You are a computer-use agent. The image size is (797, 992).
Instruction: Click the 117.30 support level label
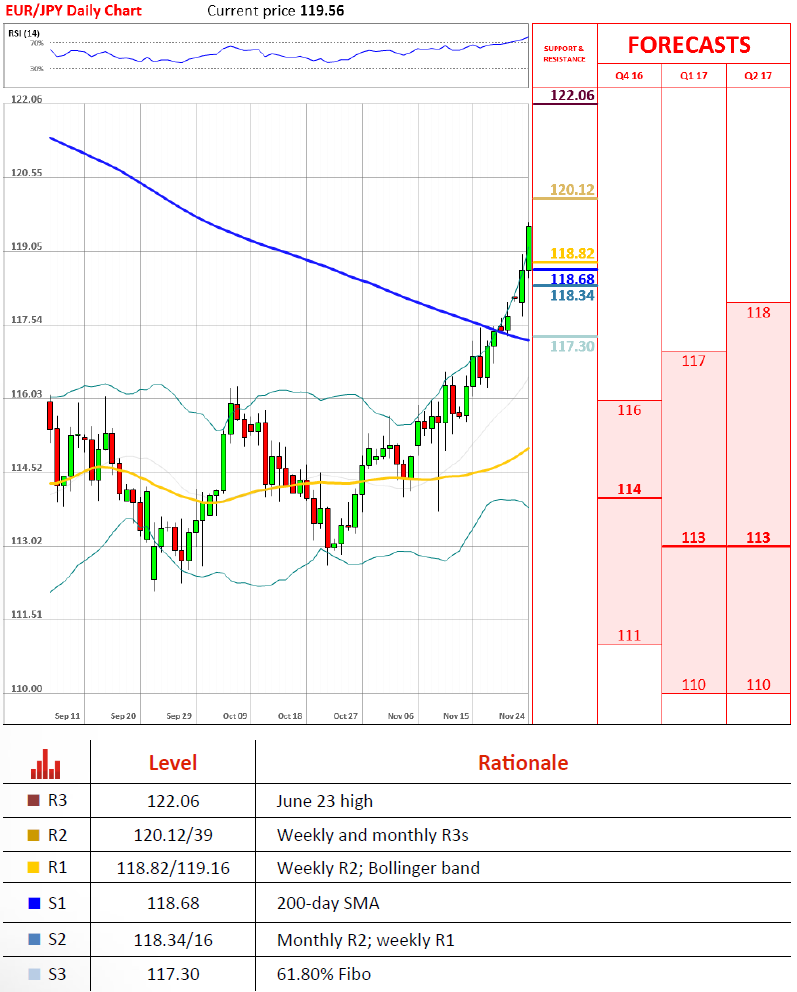point(572,346)
